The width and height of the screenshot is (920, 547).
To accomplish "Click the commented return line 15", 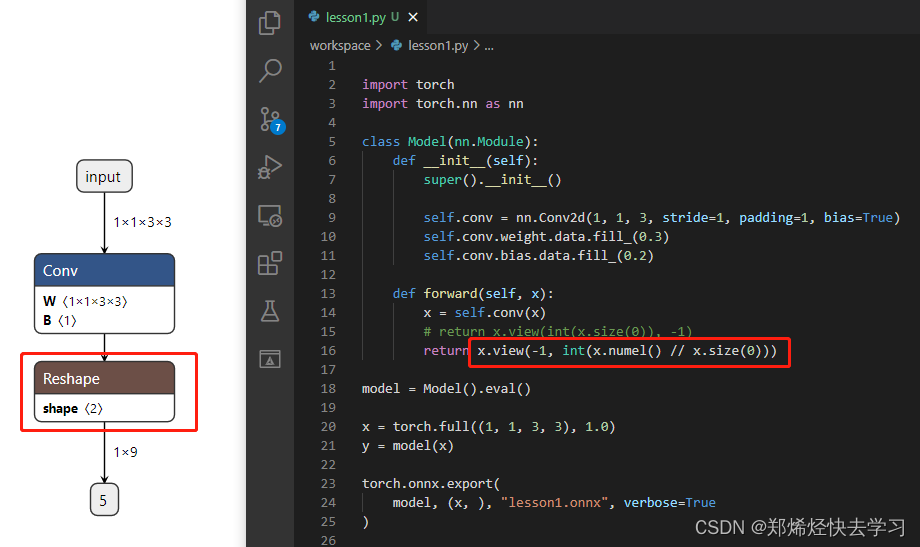I will point(557,332).
